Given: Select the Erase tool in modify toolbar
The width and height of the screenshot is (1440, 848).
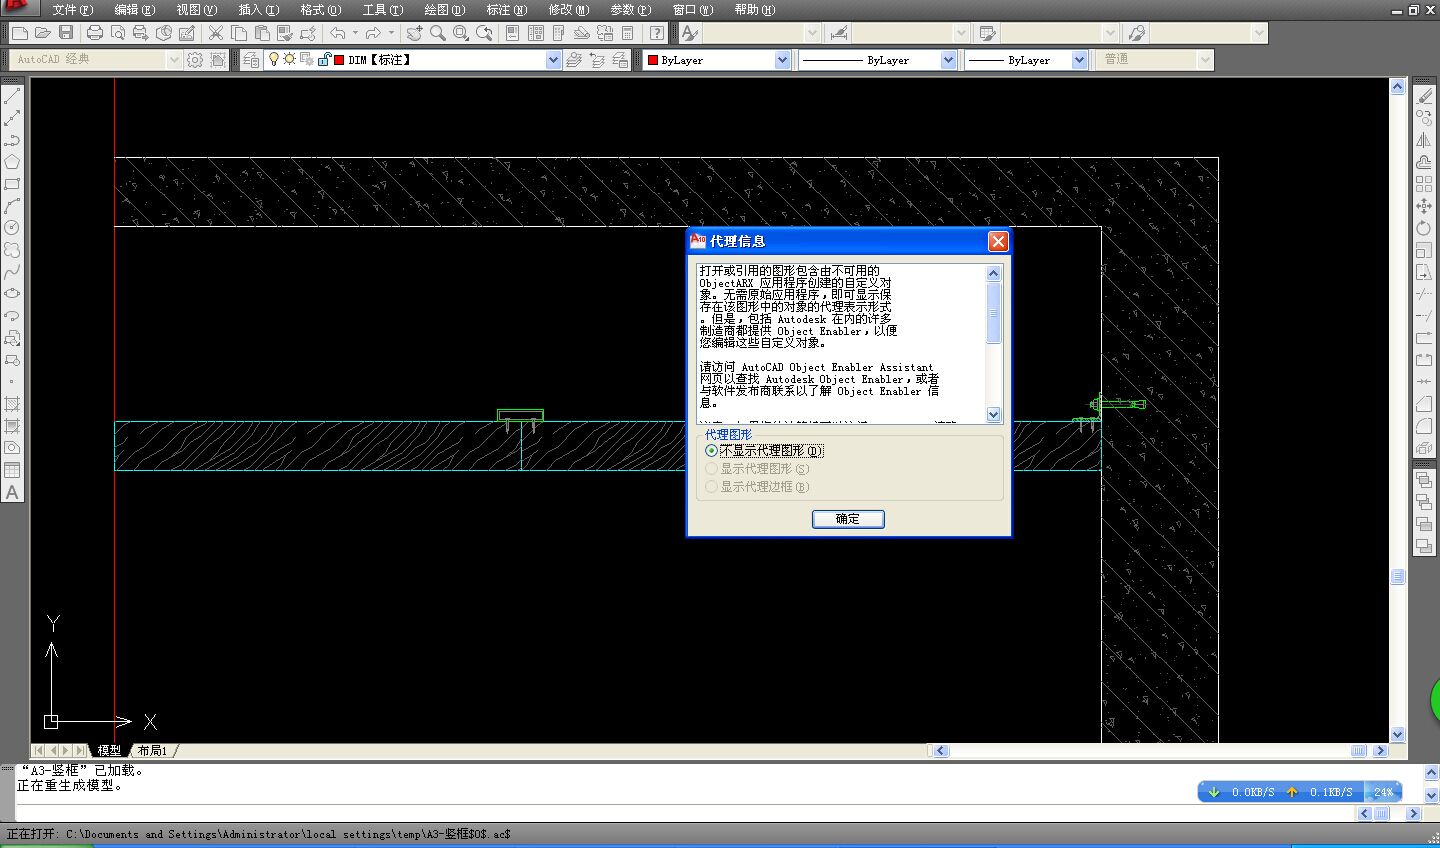Looking at the screenshot, I should coord(1424,96).
